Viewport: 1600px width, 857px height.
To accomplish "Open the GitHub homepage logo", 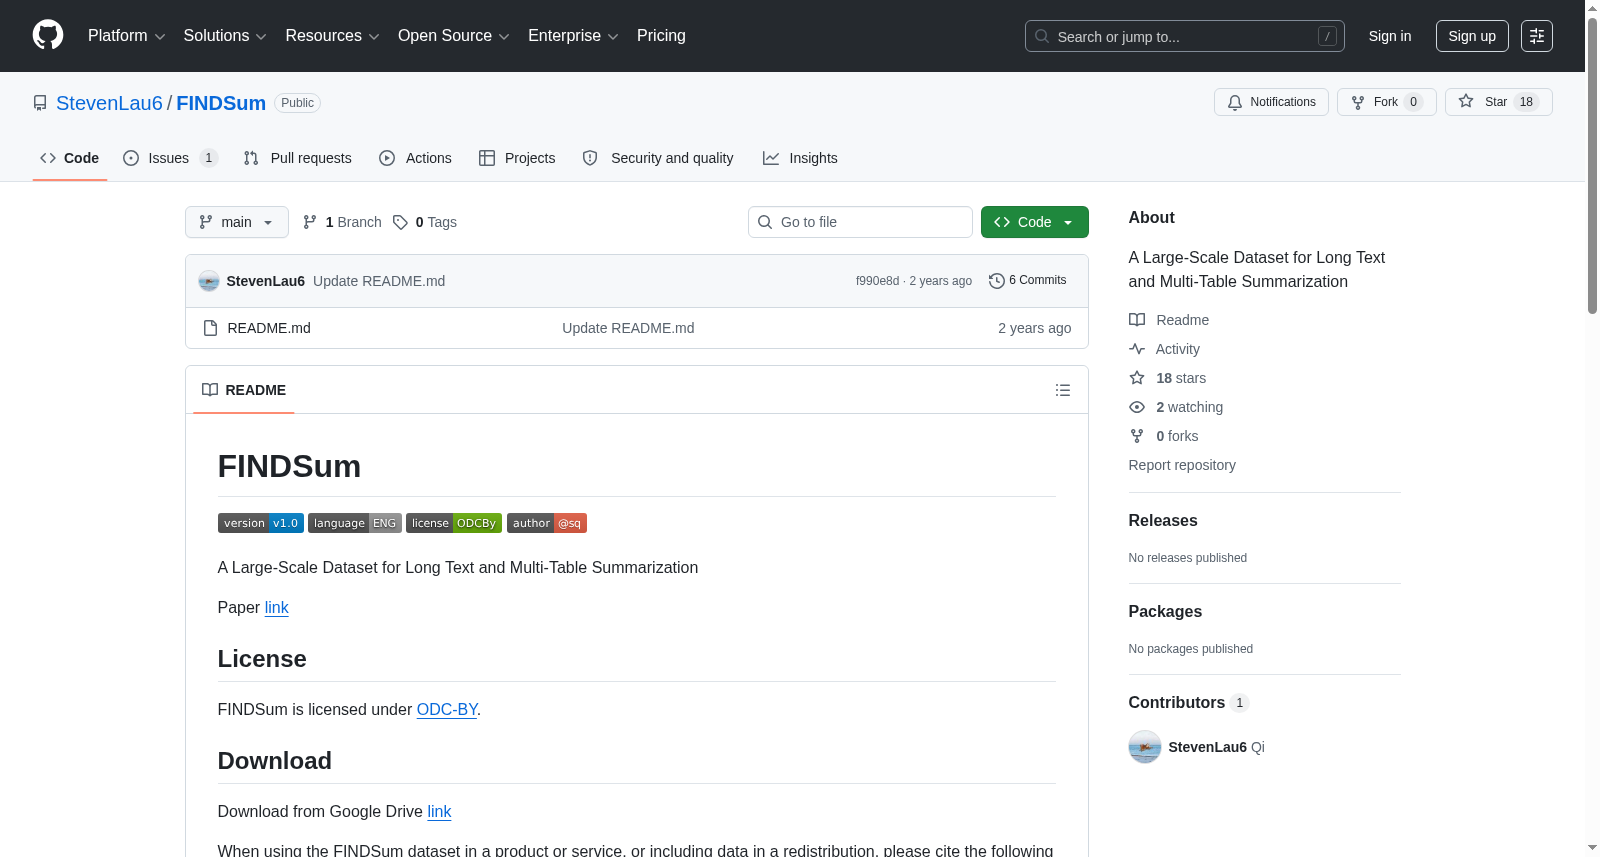I will [48, 35].
